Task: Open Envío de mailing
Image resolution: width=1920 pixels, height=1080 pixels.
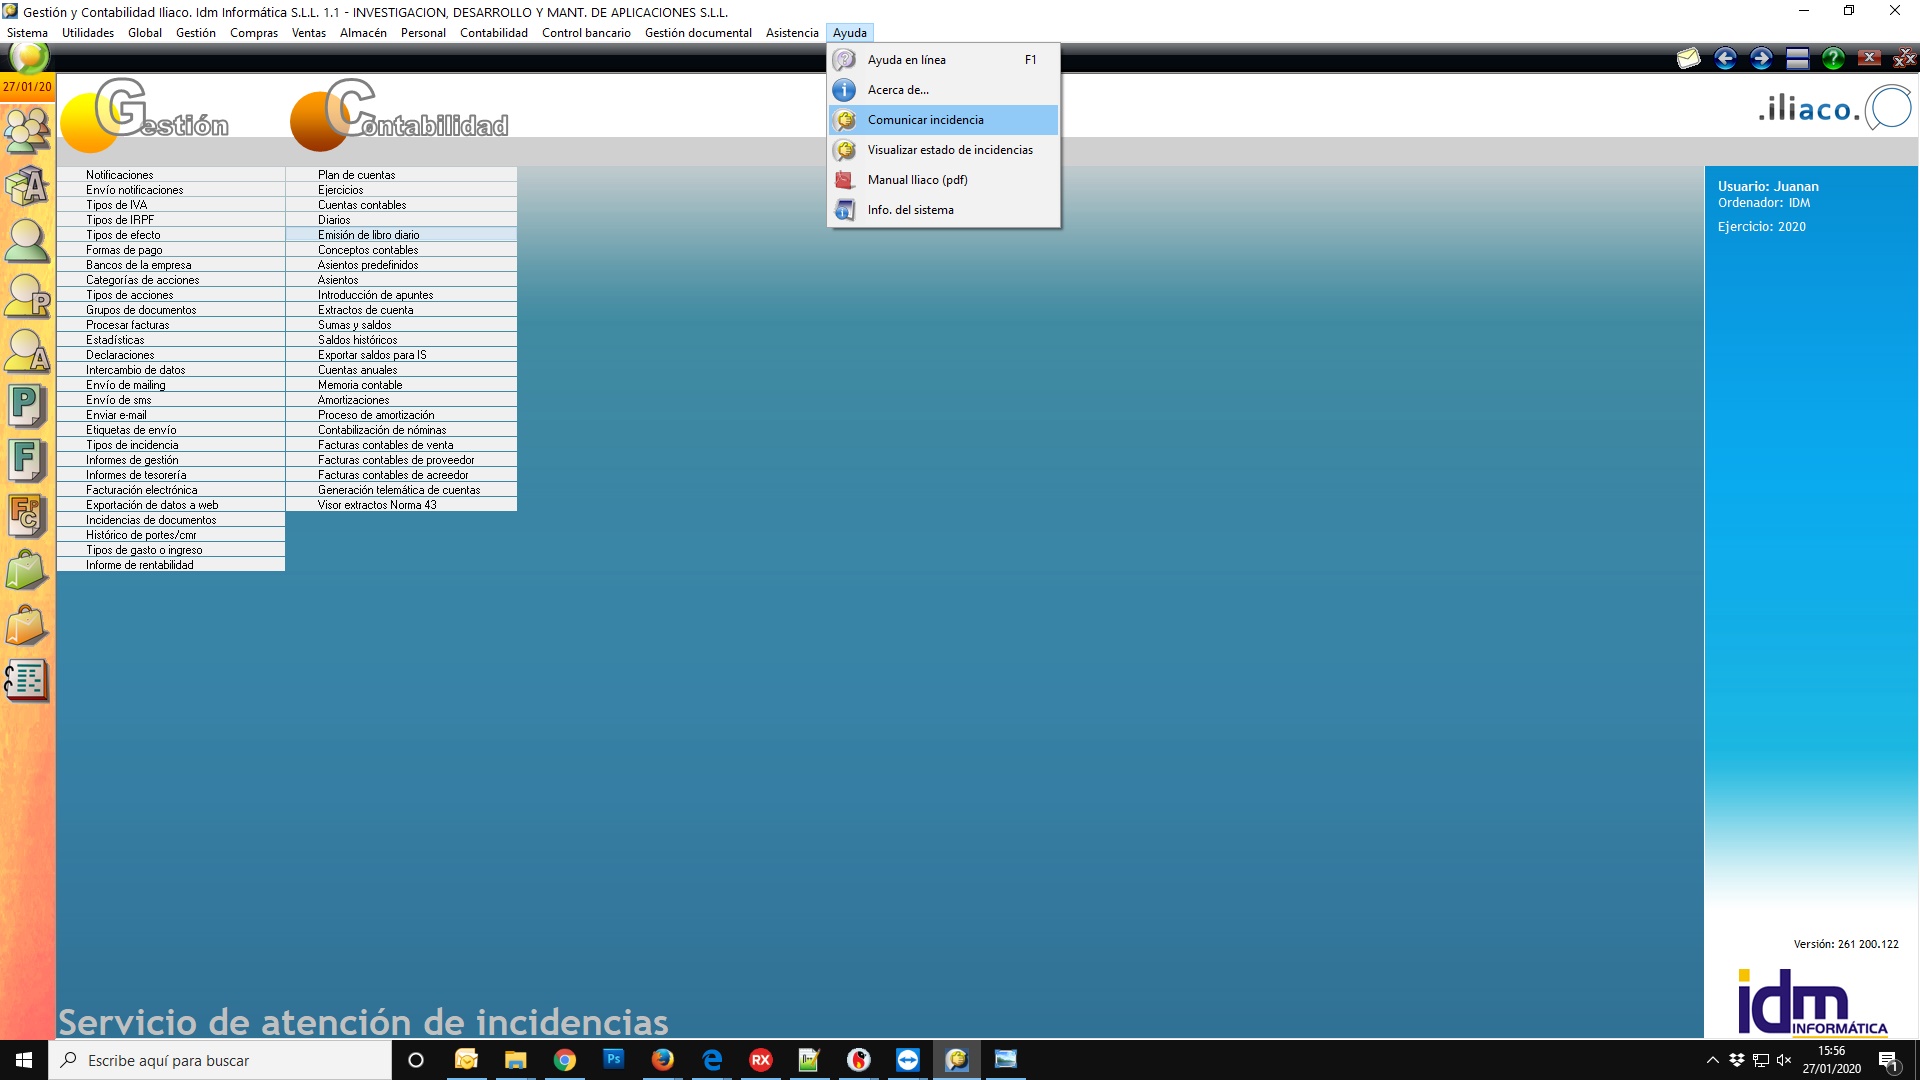Action: point(171,385)
